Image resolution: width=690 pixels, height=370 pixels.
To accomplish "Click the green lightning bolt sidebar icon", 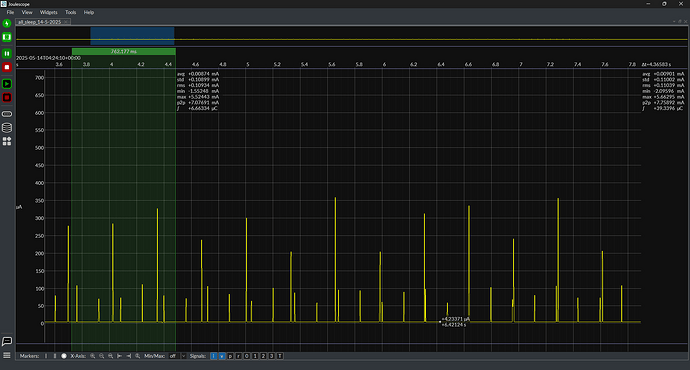I will point(7,23).
